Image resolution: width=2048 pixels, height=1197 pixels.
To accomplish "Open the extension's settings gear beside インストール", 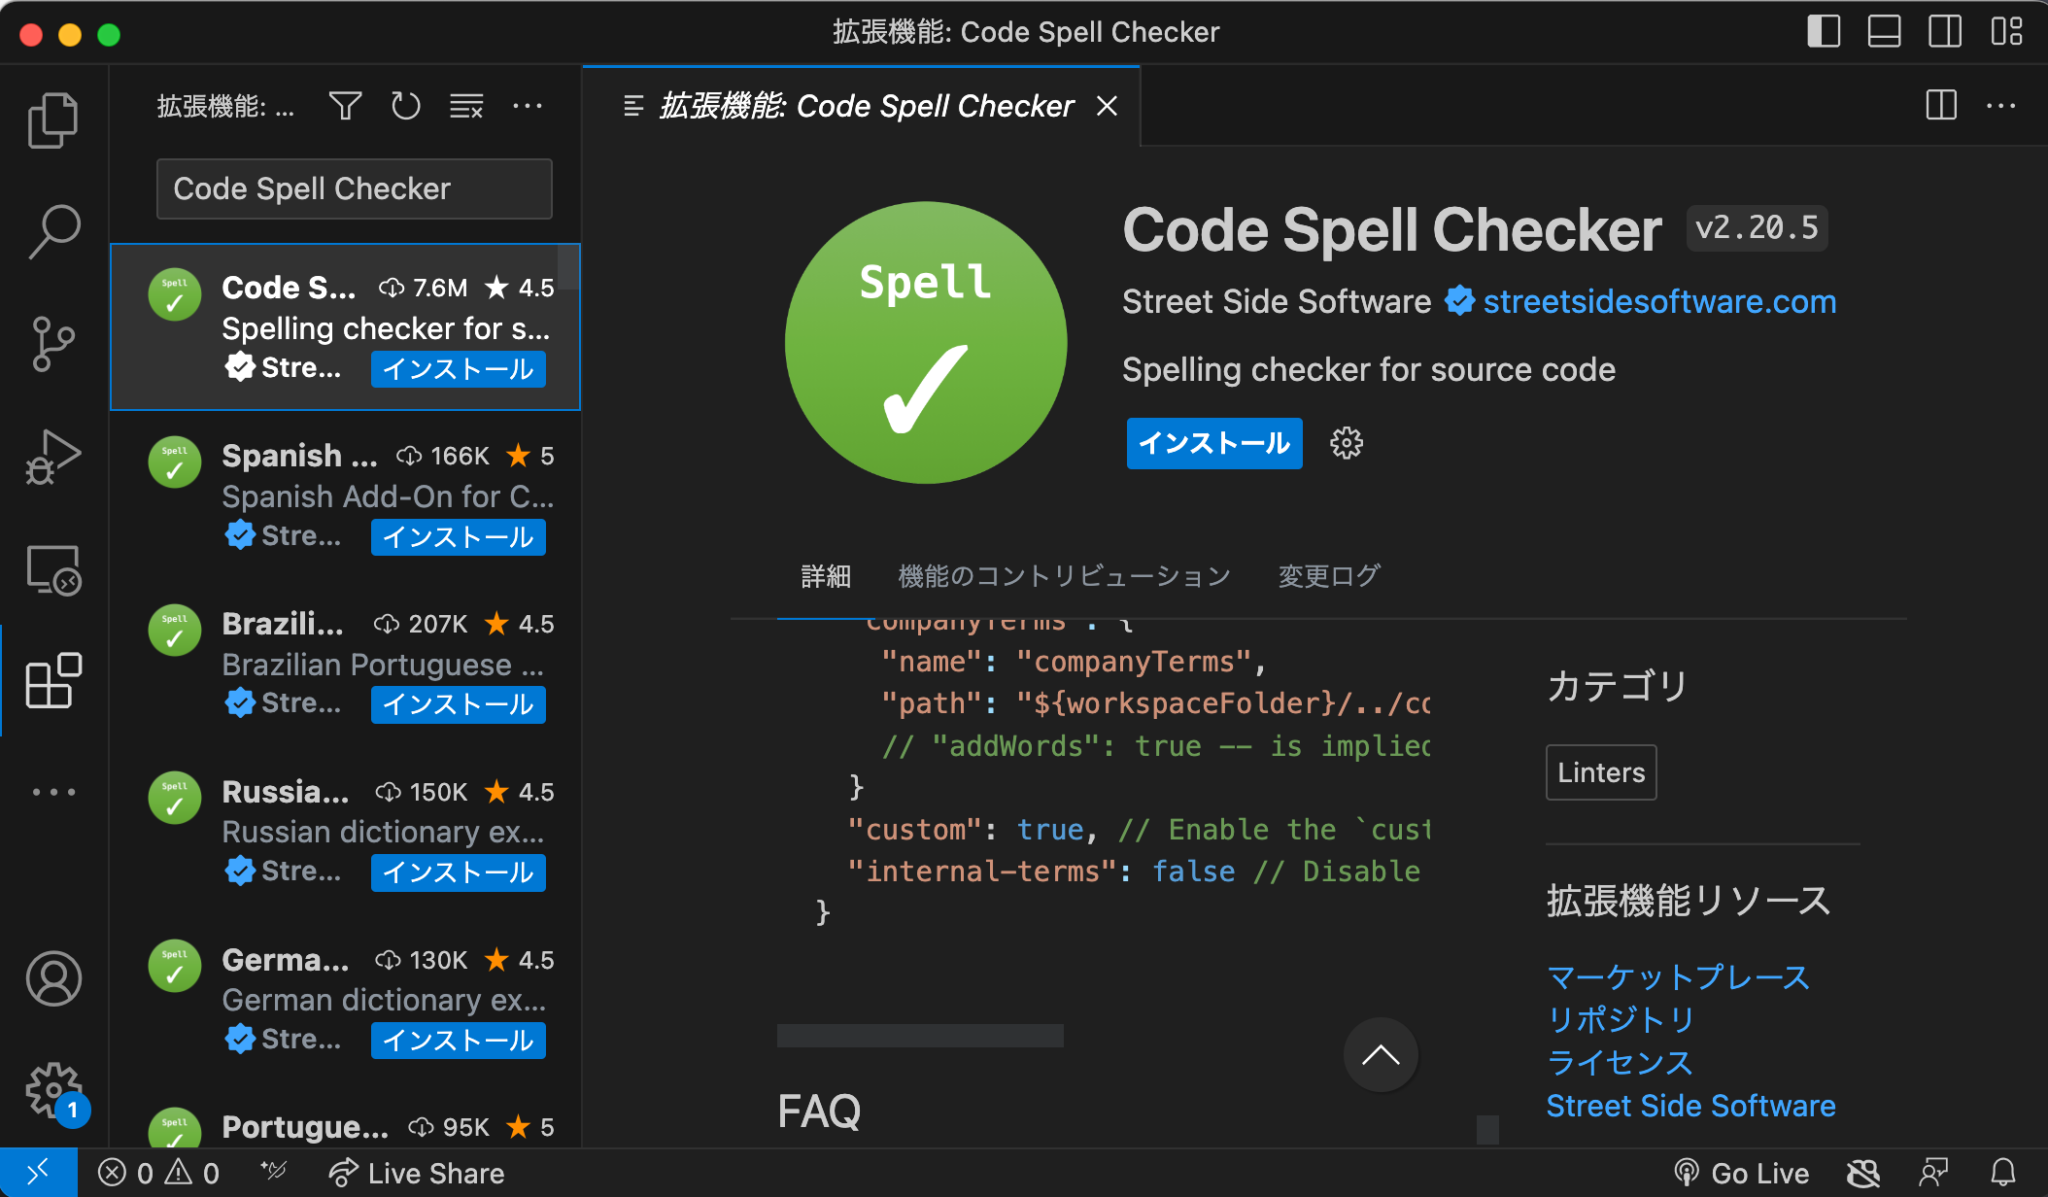I will [1346, 443].
